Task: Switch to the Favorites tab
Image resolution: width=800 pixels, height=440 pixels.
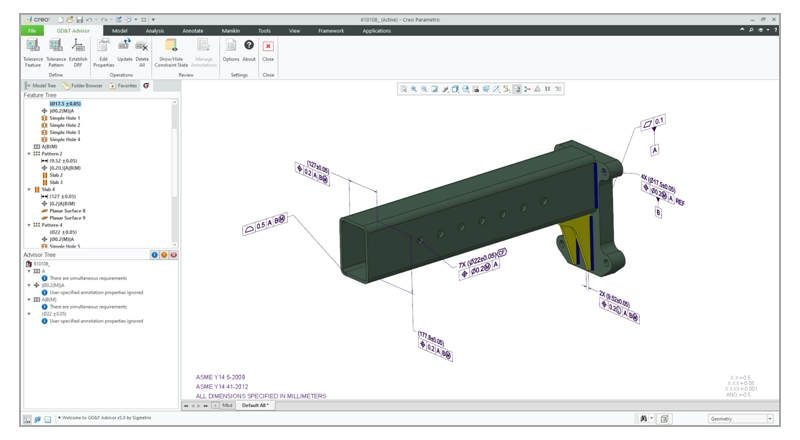Action: coord(123,85)
